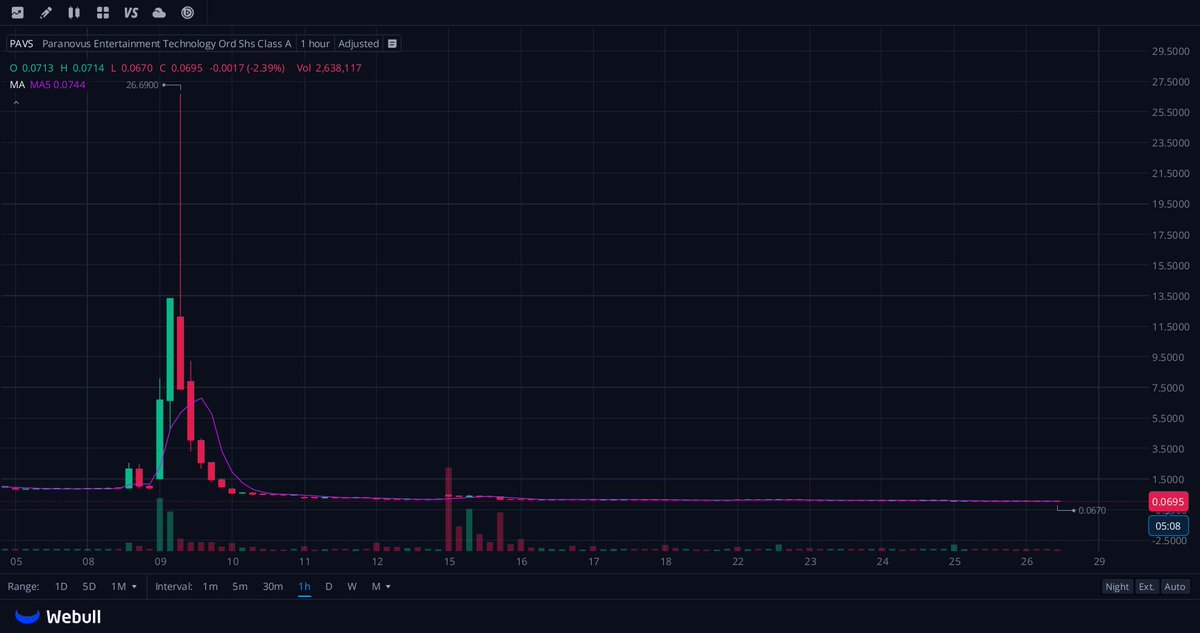
Task: Click the circular replay icon
Action: point(188,13)
